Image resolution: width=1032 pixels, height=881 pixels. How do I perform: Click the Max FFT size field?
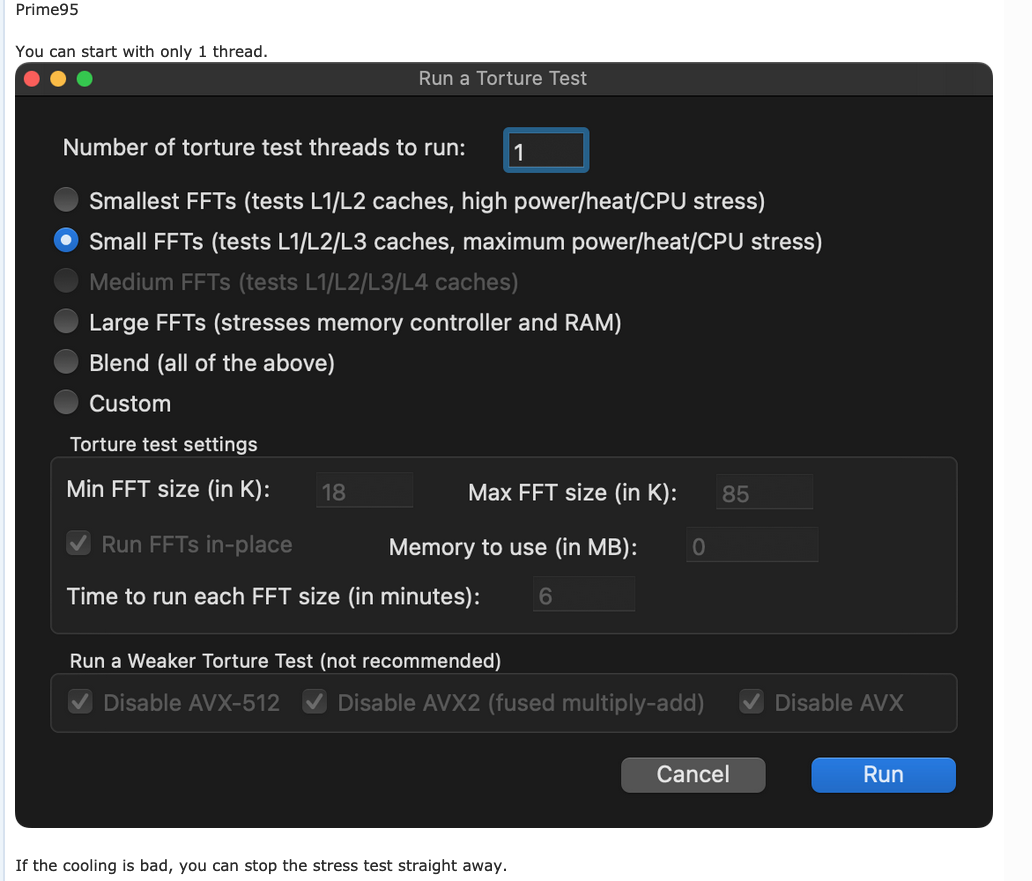pyautogui.click(x=764, y=493)
